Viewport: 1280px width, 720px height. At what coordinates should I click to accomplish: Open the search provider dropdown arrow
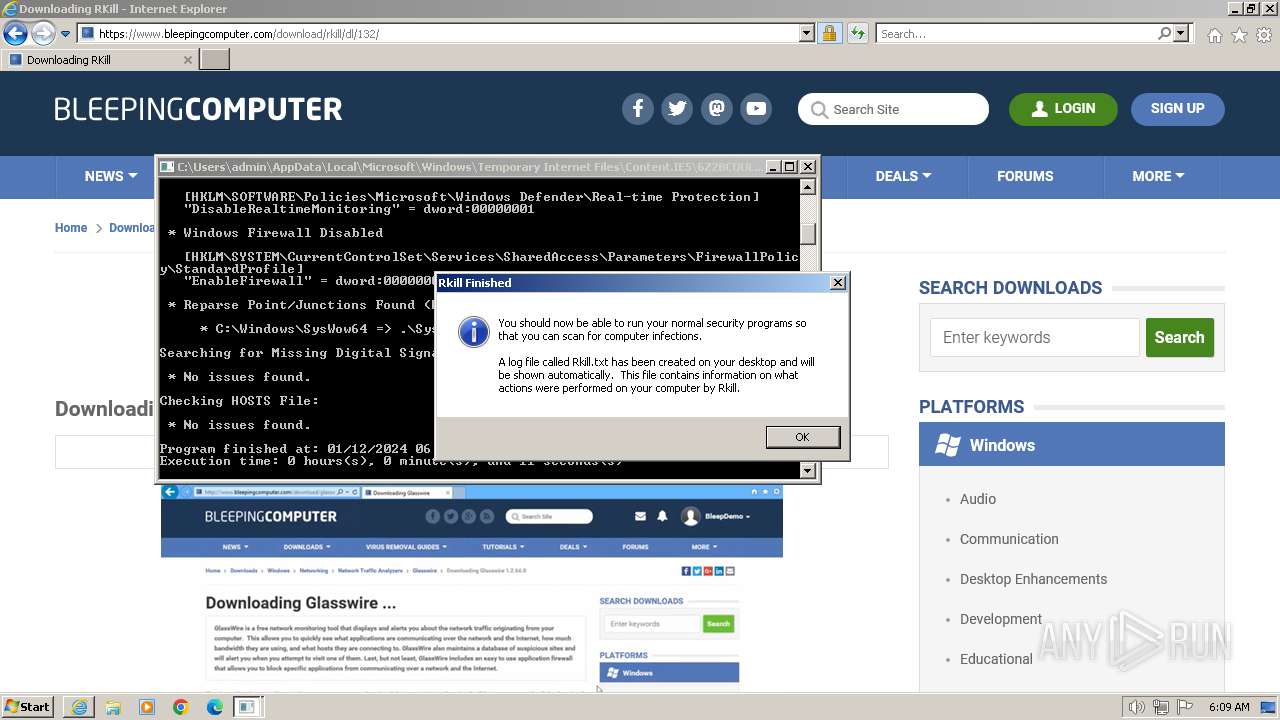point(1181,34)
